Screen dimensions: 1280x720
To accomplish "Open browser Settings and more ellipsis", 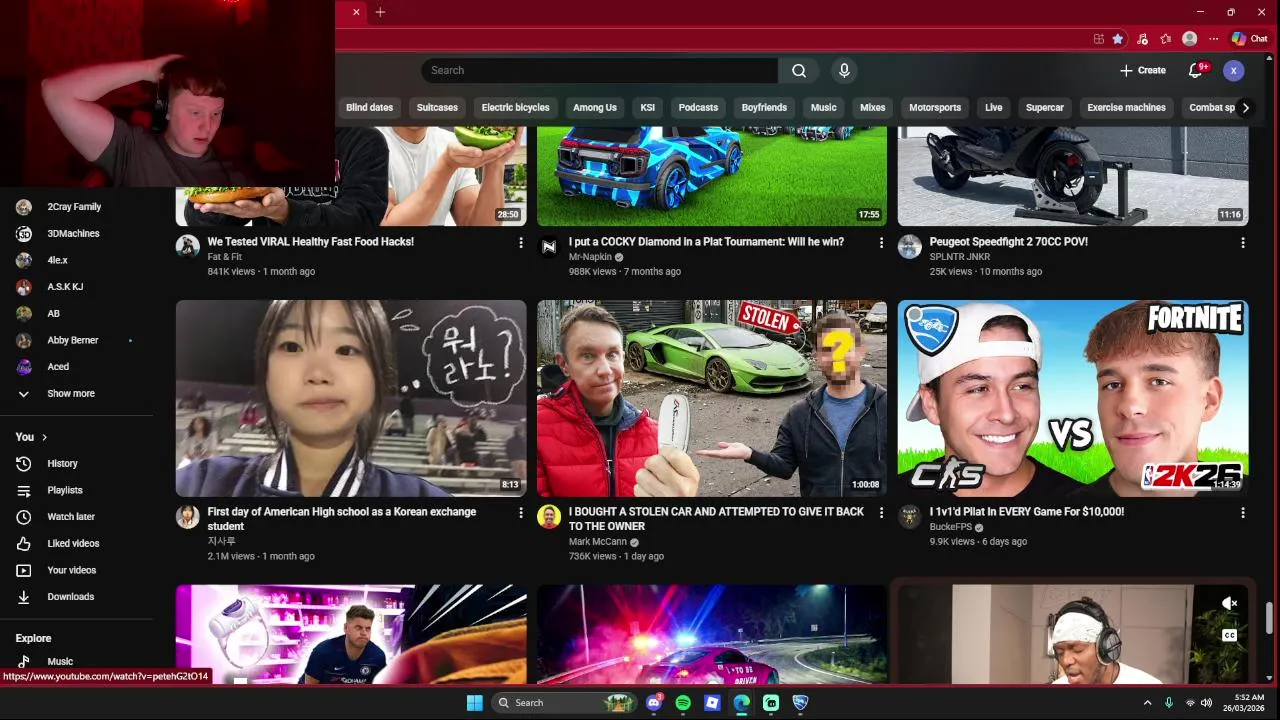I will point(1213,39).
